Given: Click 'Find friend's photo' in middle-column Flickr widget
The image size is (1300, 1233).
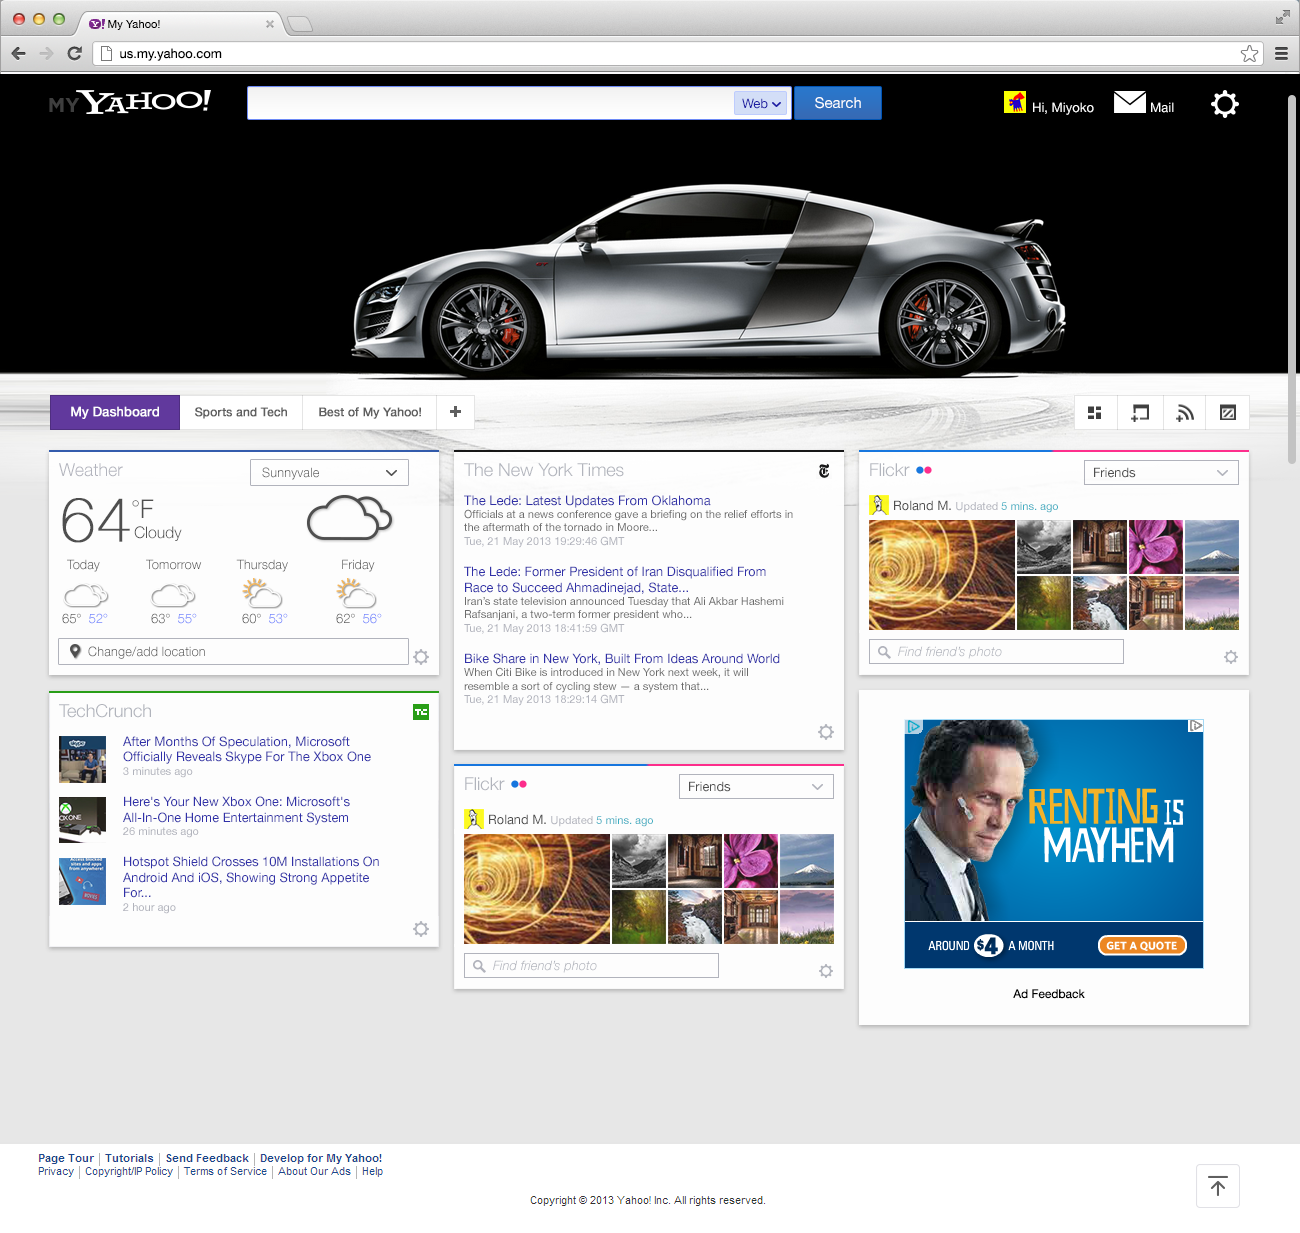Looking at the screenshot, I should point(591,965).
